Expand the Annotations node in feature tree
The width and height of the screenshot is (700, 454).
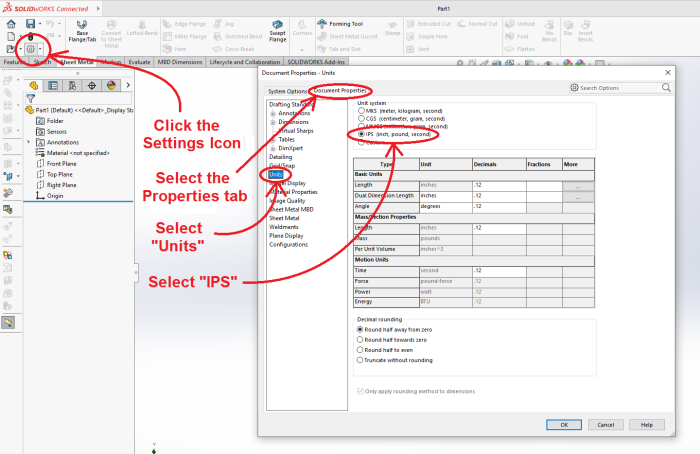pos(28,142)
